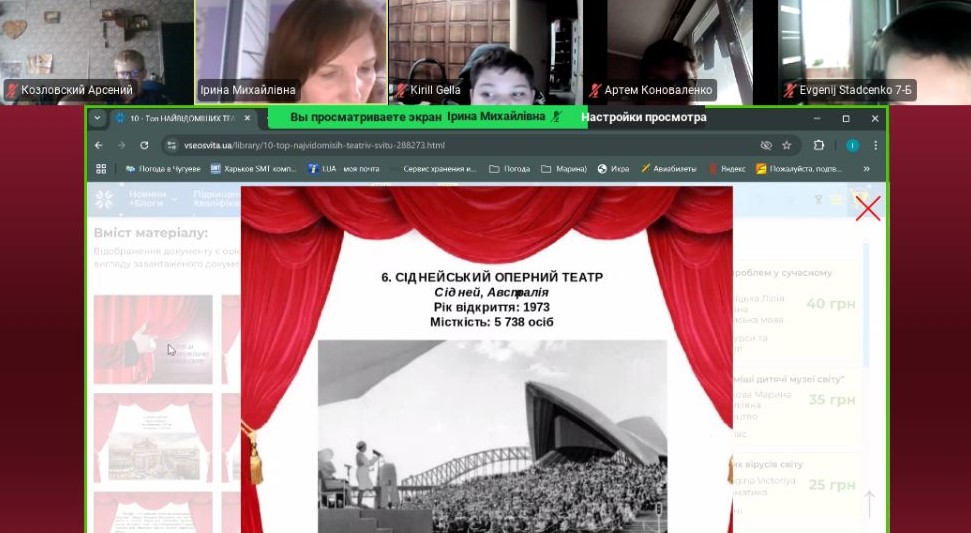The height and width of the screenshot is (533, 971).
Task: Click the 'Вы просматриваете экран' banner
Action: point(427,117)
